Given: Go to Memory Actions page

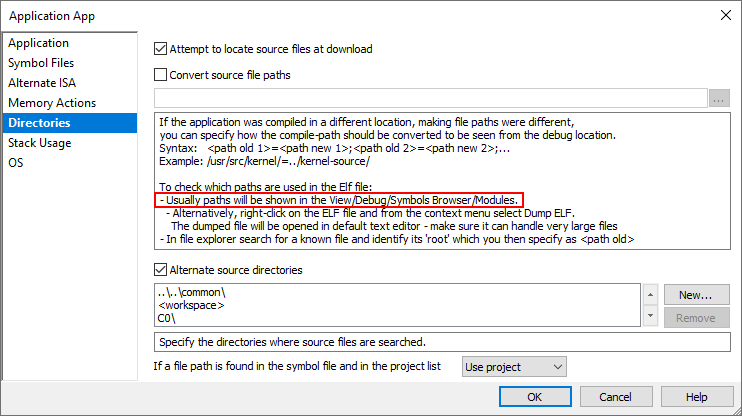Looking at the screenshot, I should tap(52, 103).
